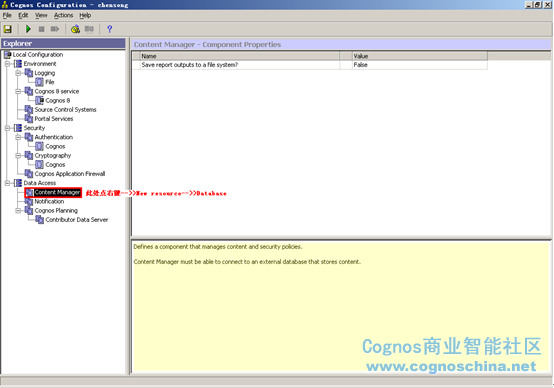Open the File menu
This screenshot has width=554, height=388.
7,15
